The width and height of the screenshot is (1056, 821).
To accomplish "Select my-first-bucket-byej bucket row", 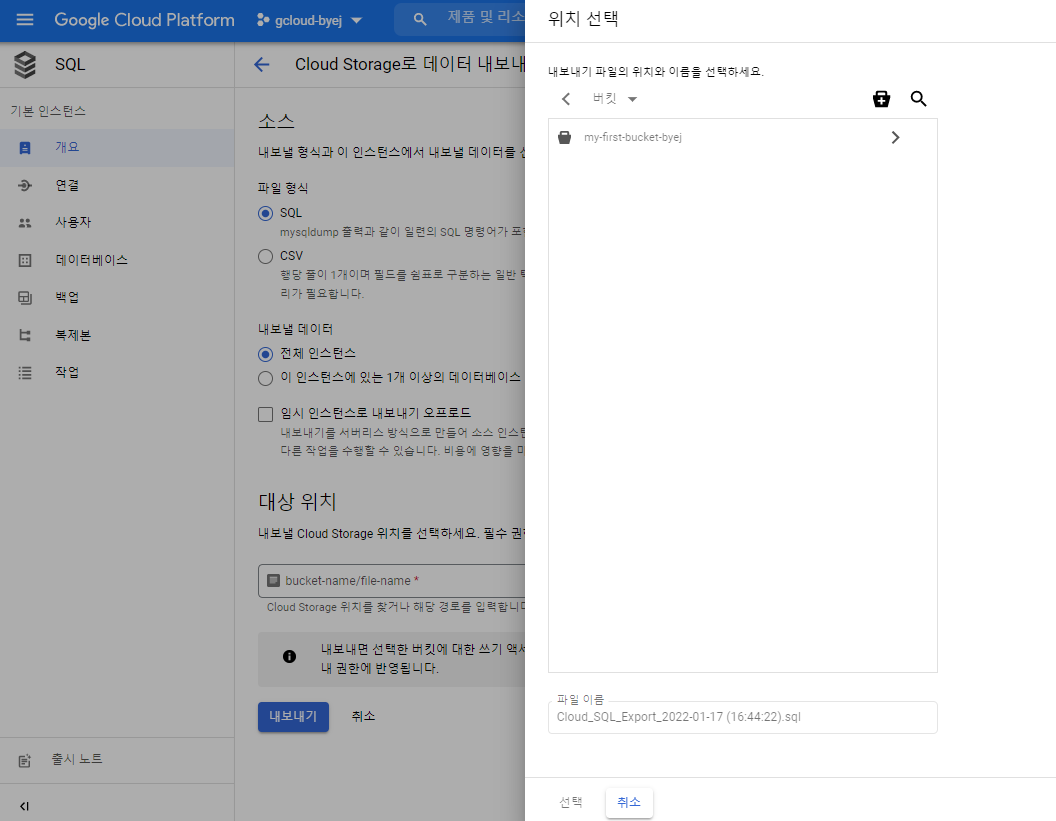I will [x=742, y=137].
